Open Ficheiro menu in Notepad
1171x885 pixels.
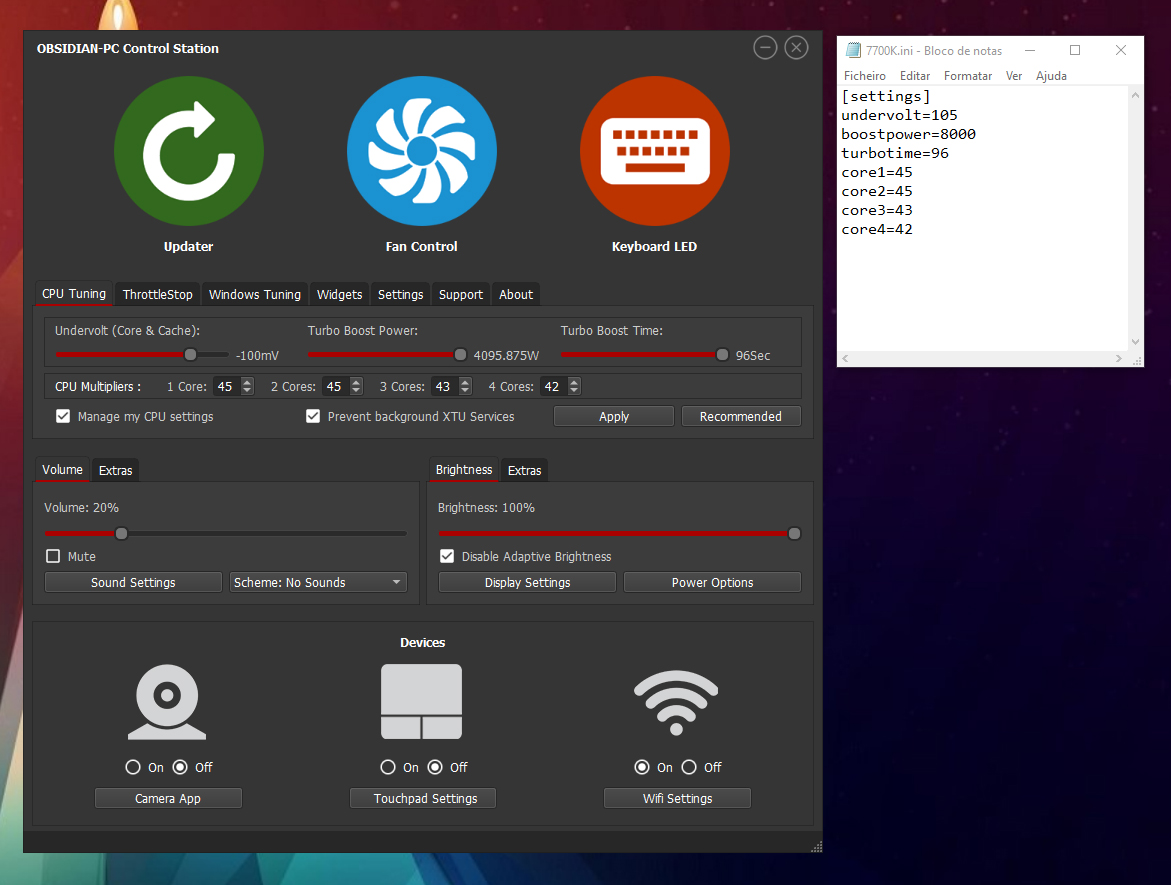865,75
